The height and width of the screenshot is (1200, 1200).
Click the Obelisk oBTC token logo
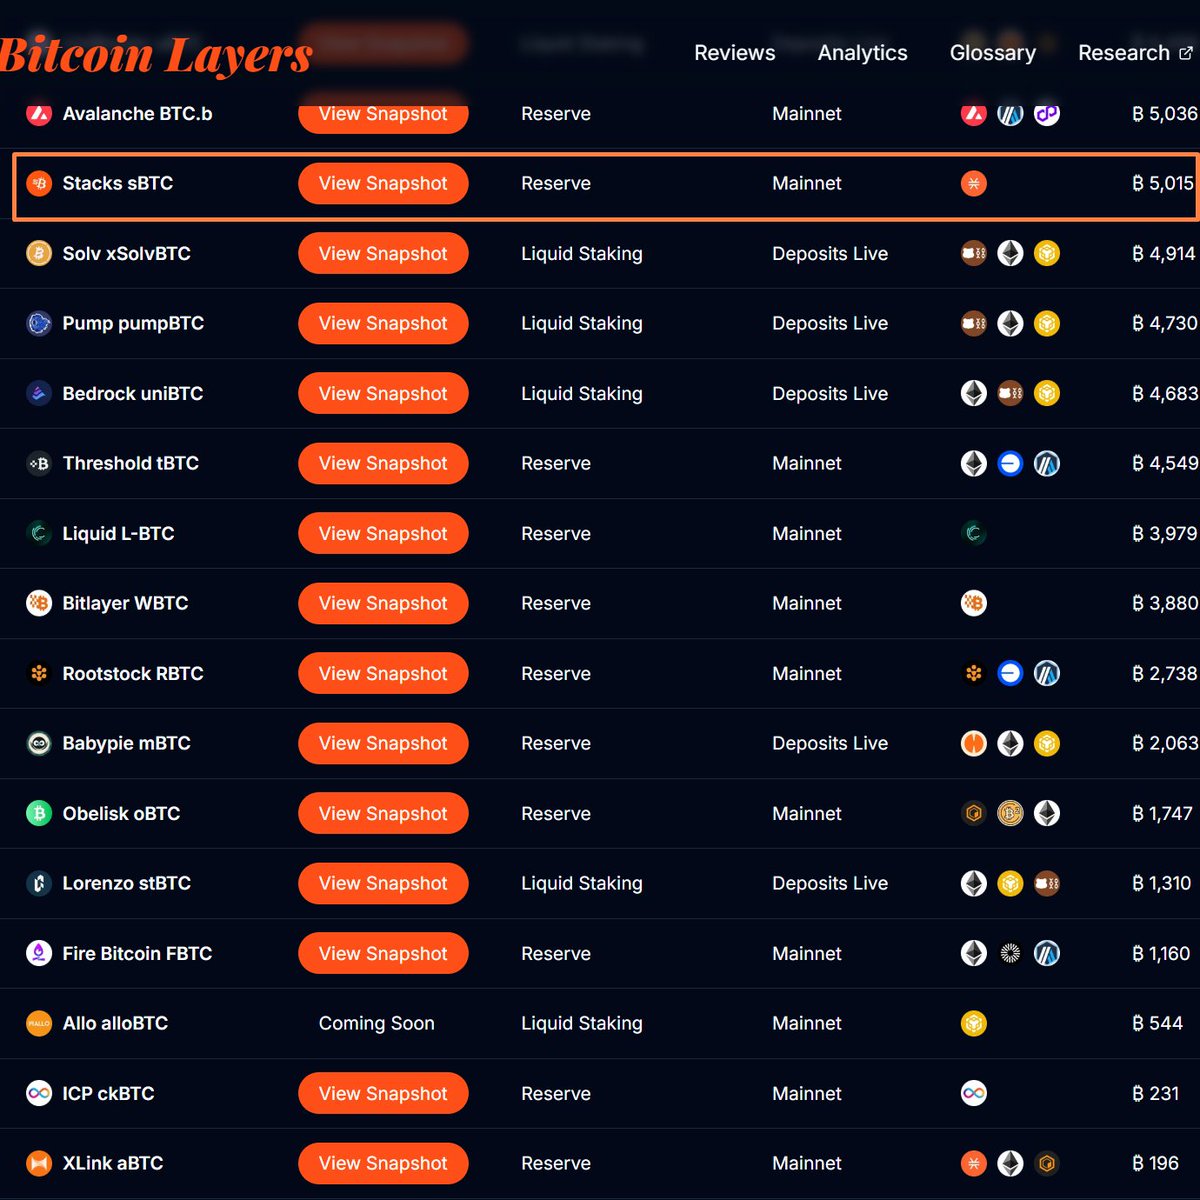[39, 814]
